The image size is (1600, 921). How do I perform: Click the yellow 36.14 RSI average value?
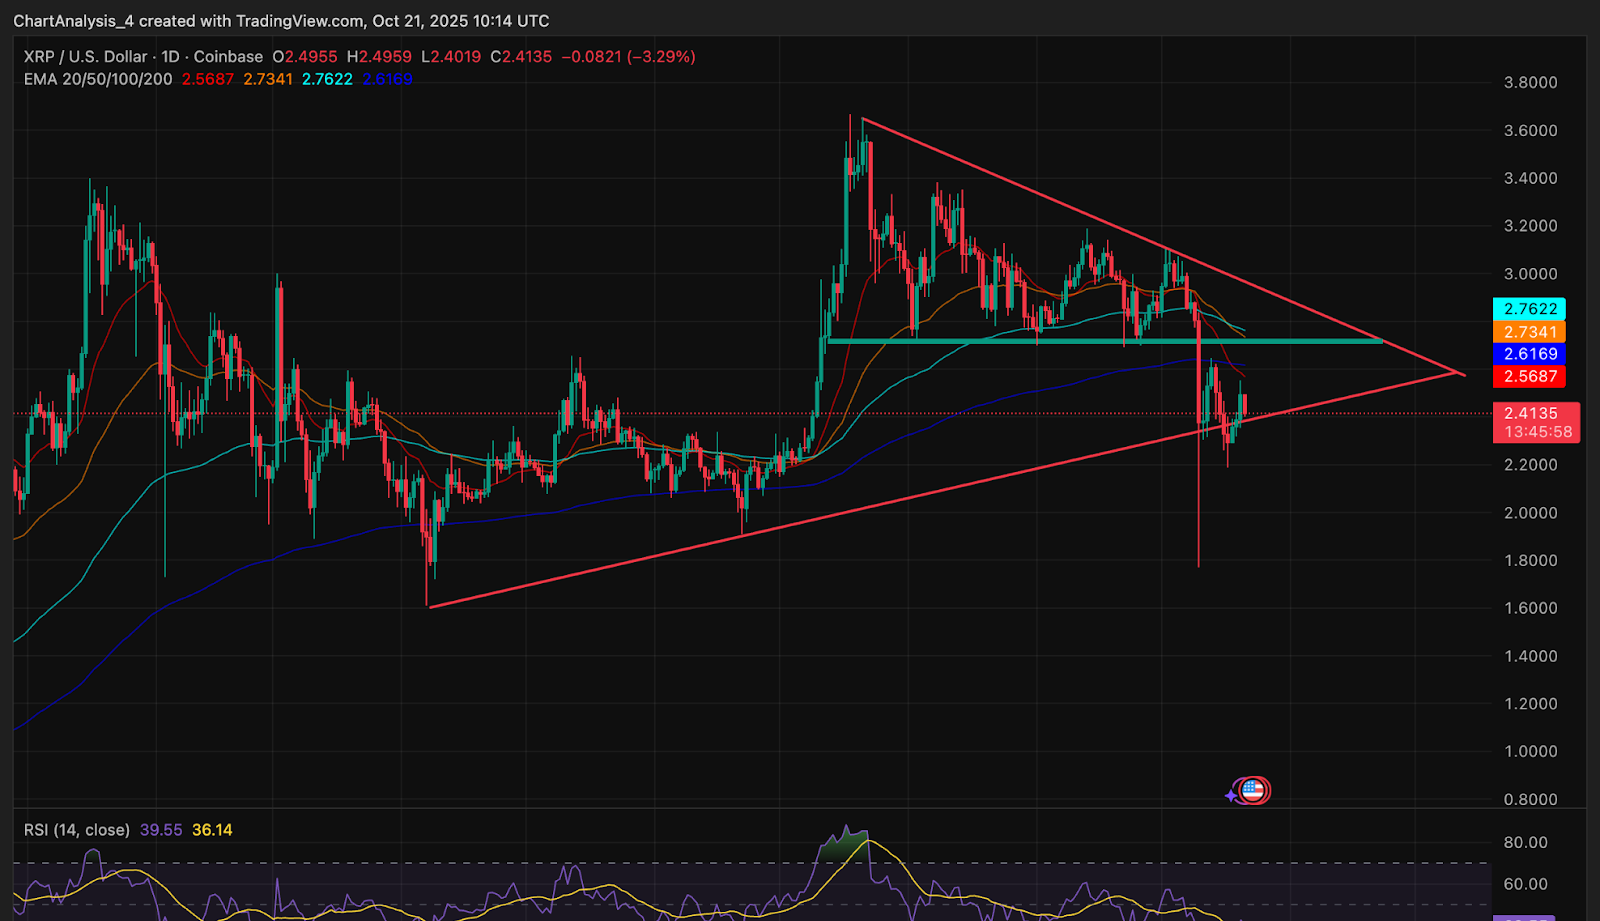(x=212, y=830)
